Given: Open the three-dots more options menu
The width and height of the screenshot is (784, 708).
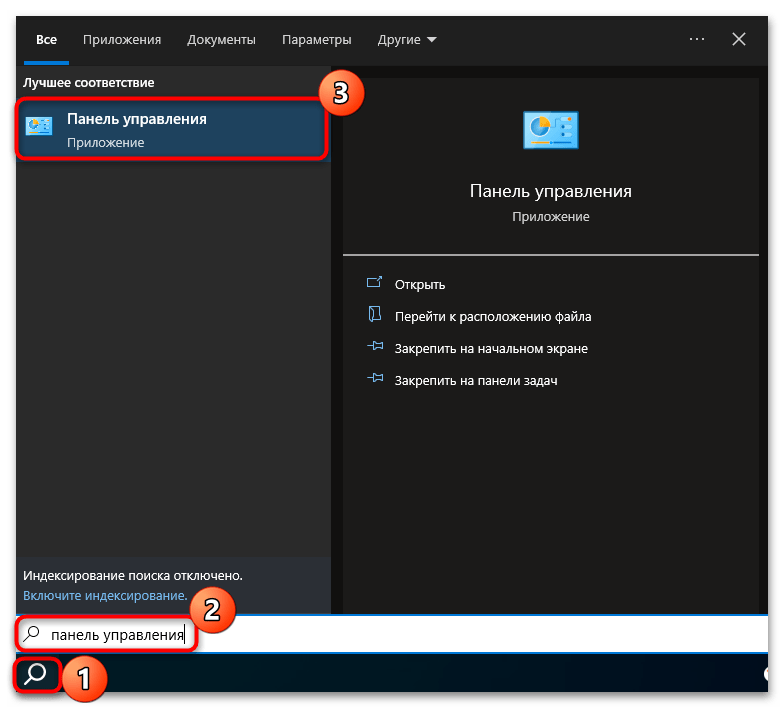Looking at the screenshot, I should (x=696, y=39).
